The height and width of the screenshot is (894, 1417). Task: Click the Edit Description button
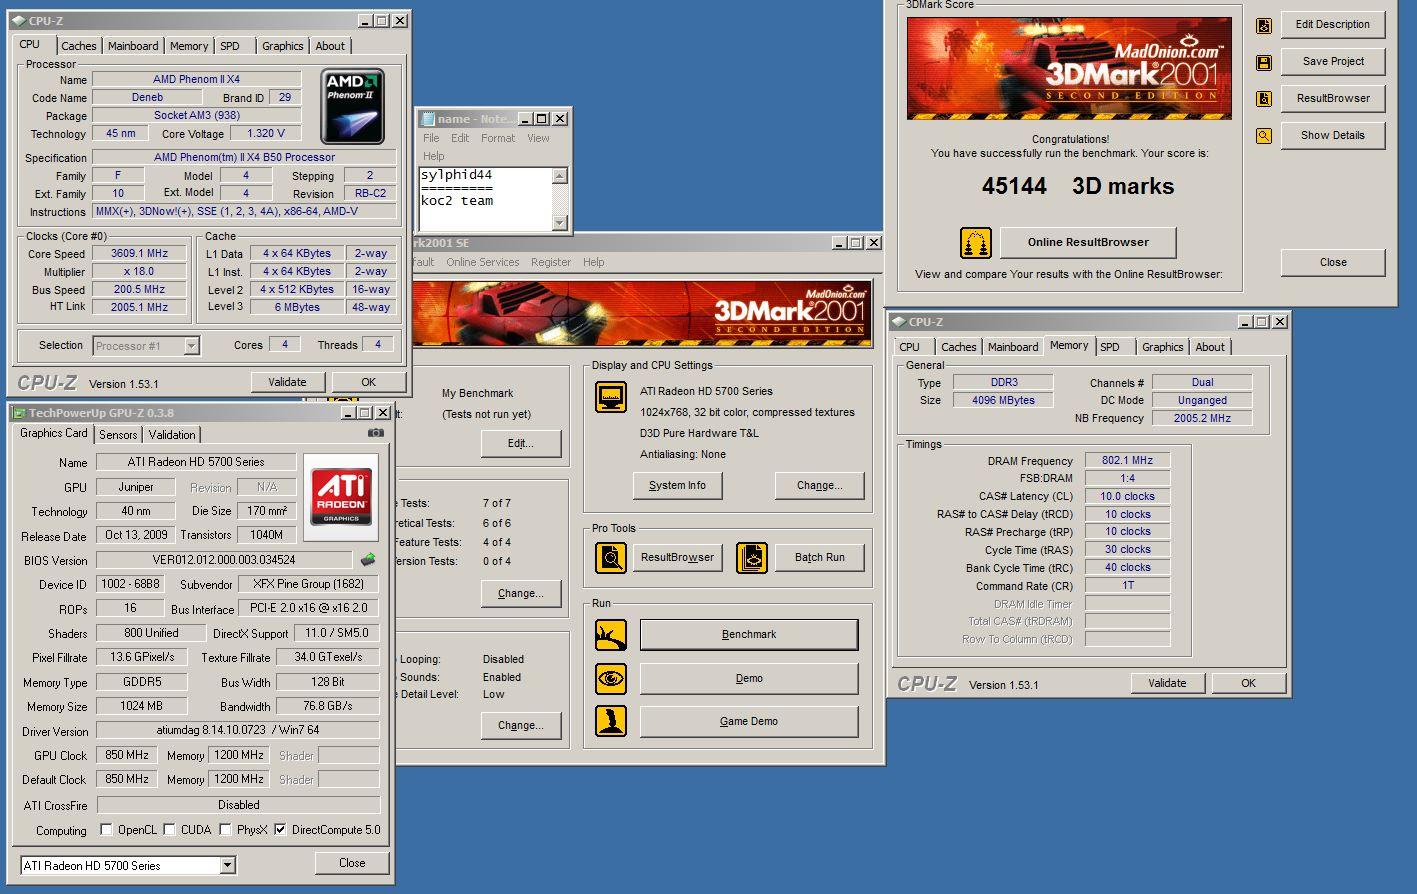(1333, 24)
